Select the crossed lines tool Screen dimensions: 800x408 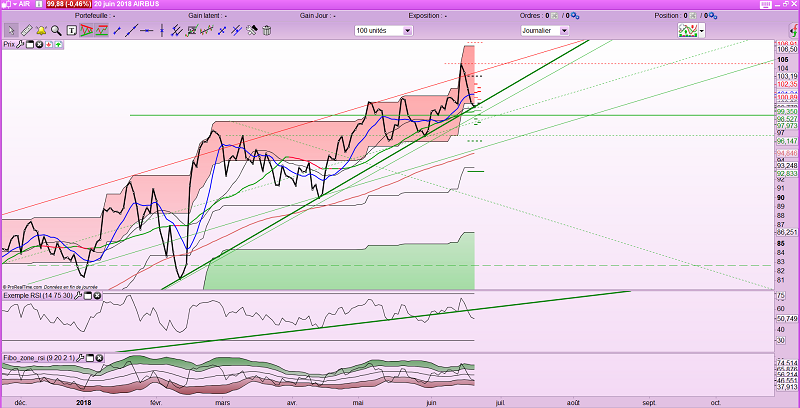(222, 31)
